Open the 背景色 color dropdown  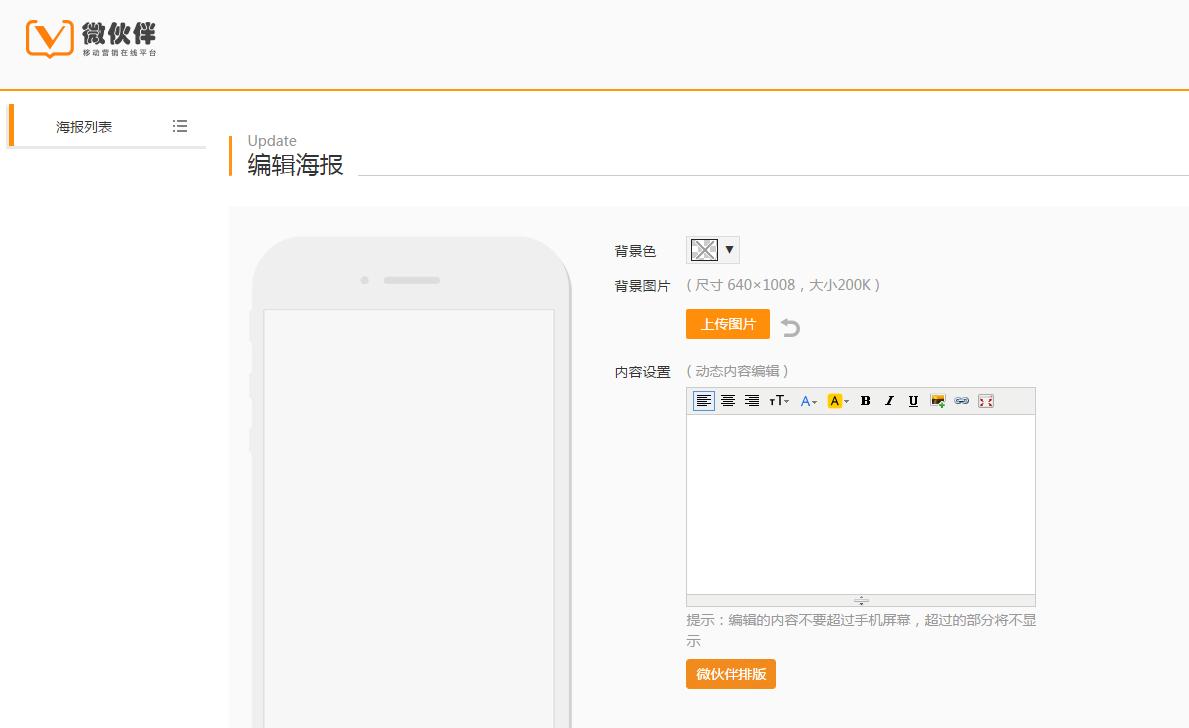(x=730, y=249)
